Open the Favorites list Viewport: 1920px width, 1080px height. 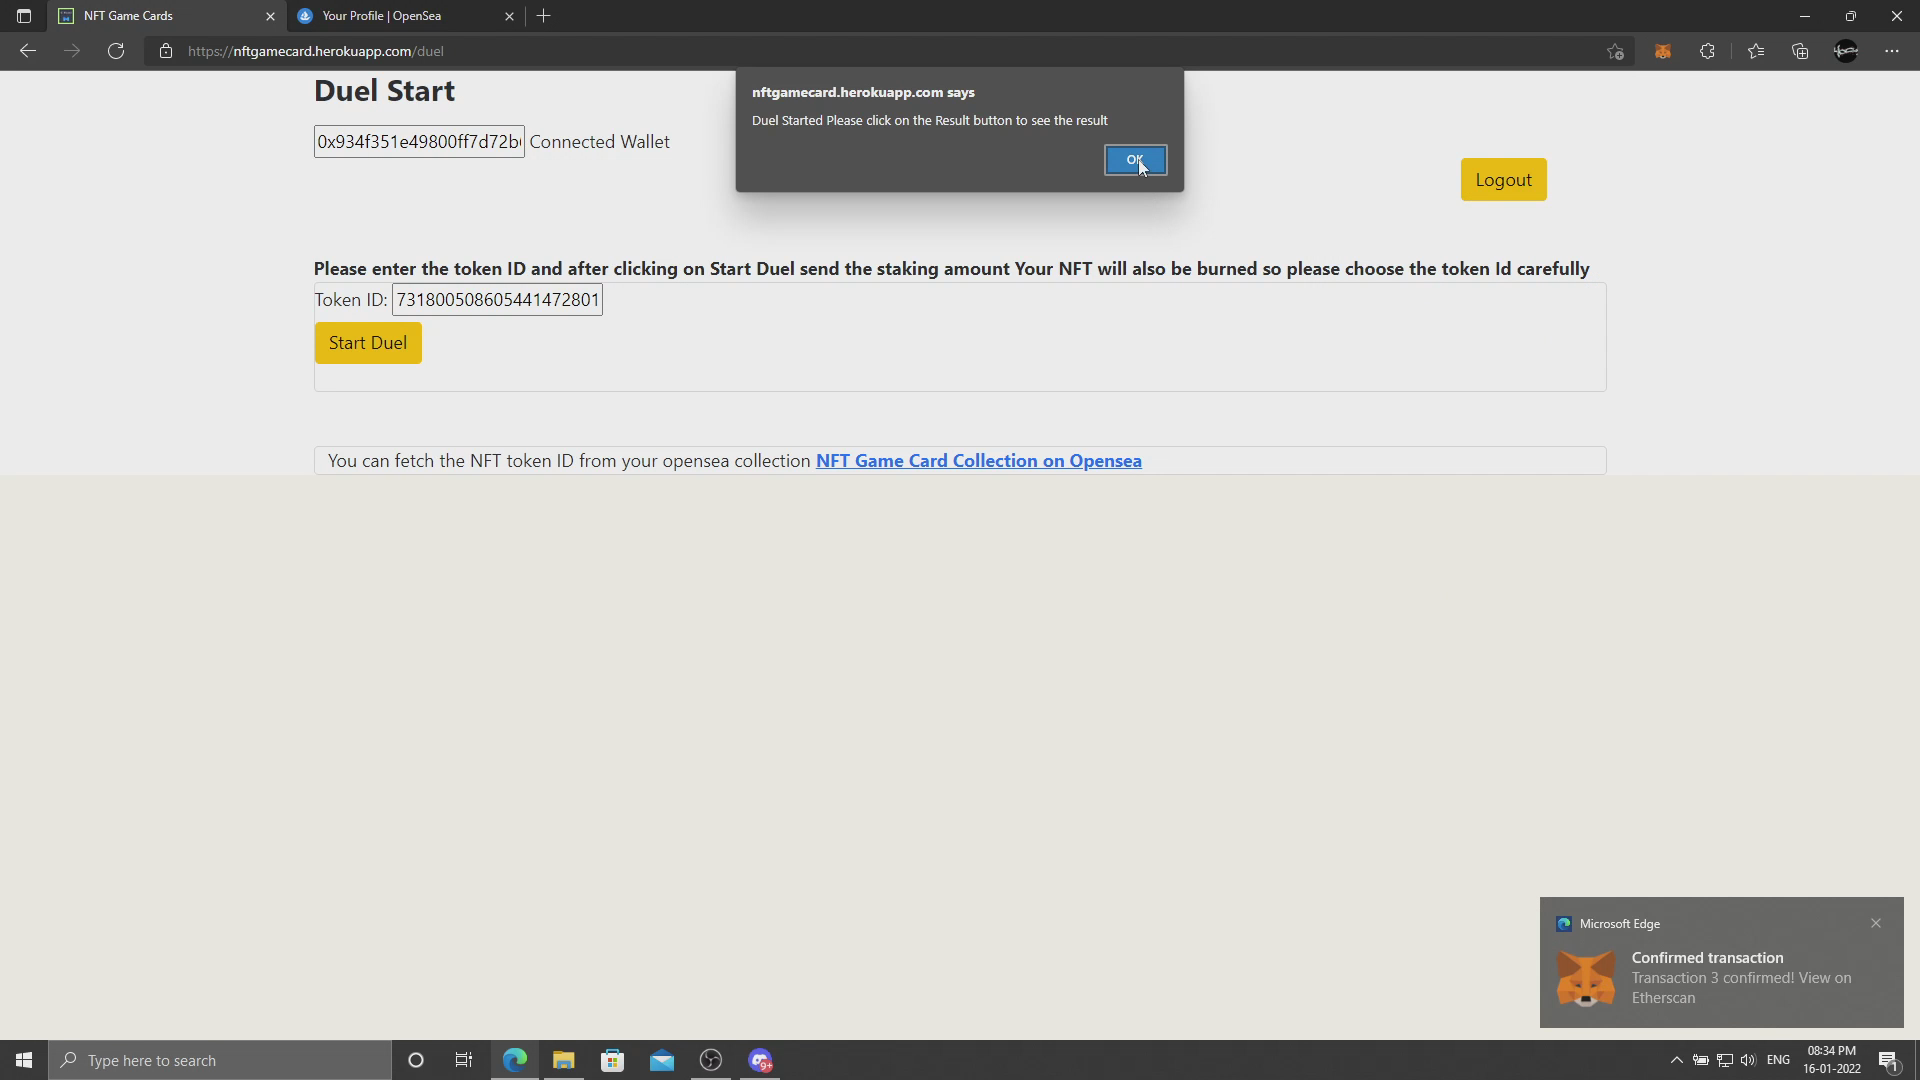click(1756, 51)
